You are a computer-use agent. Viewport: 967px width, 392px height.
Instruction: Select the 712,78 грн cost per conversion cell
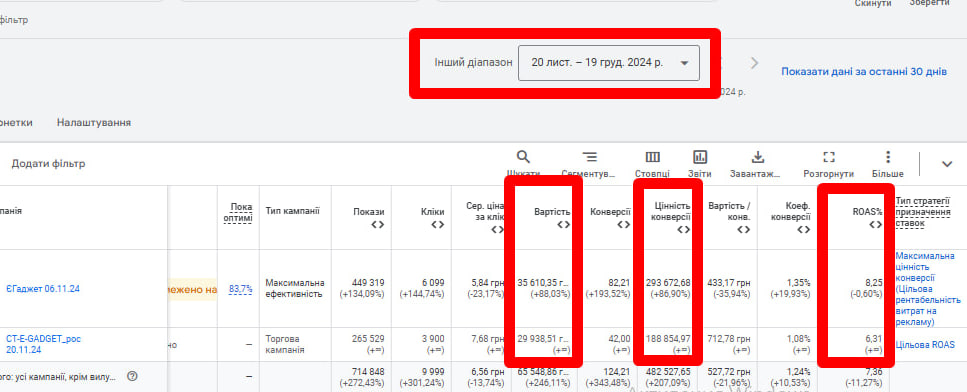[x=728, y=339]
